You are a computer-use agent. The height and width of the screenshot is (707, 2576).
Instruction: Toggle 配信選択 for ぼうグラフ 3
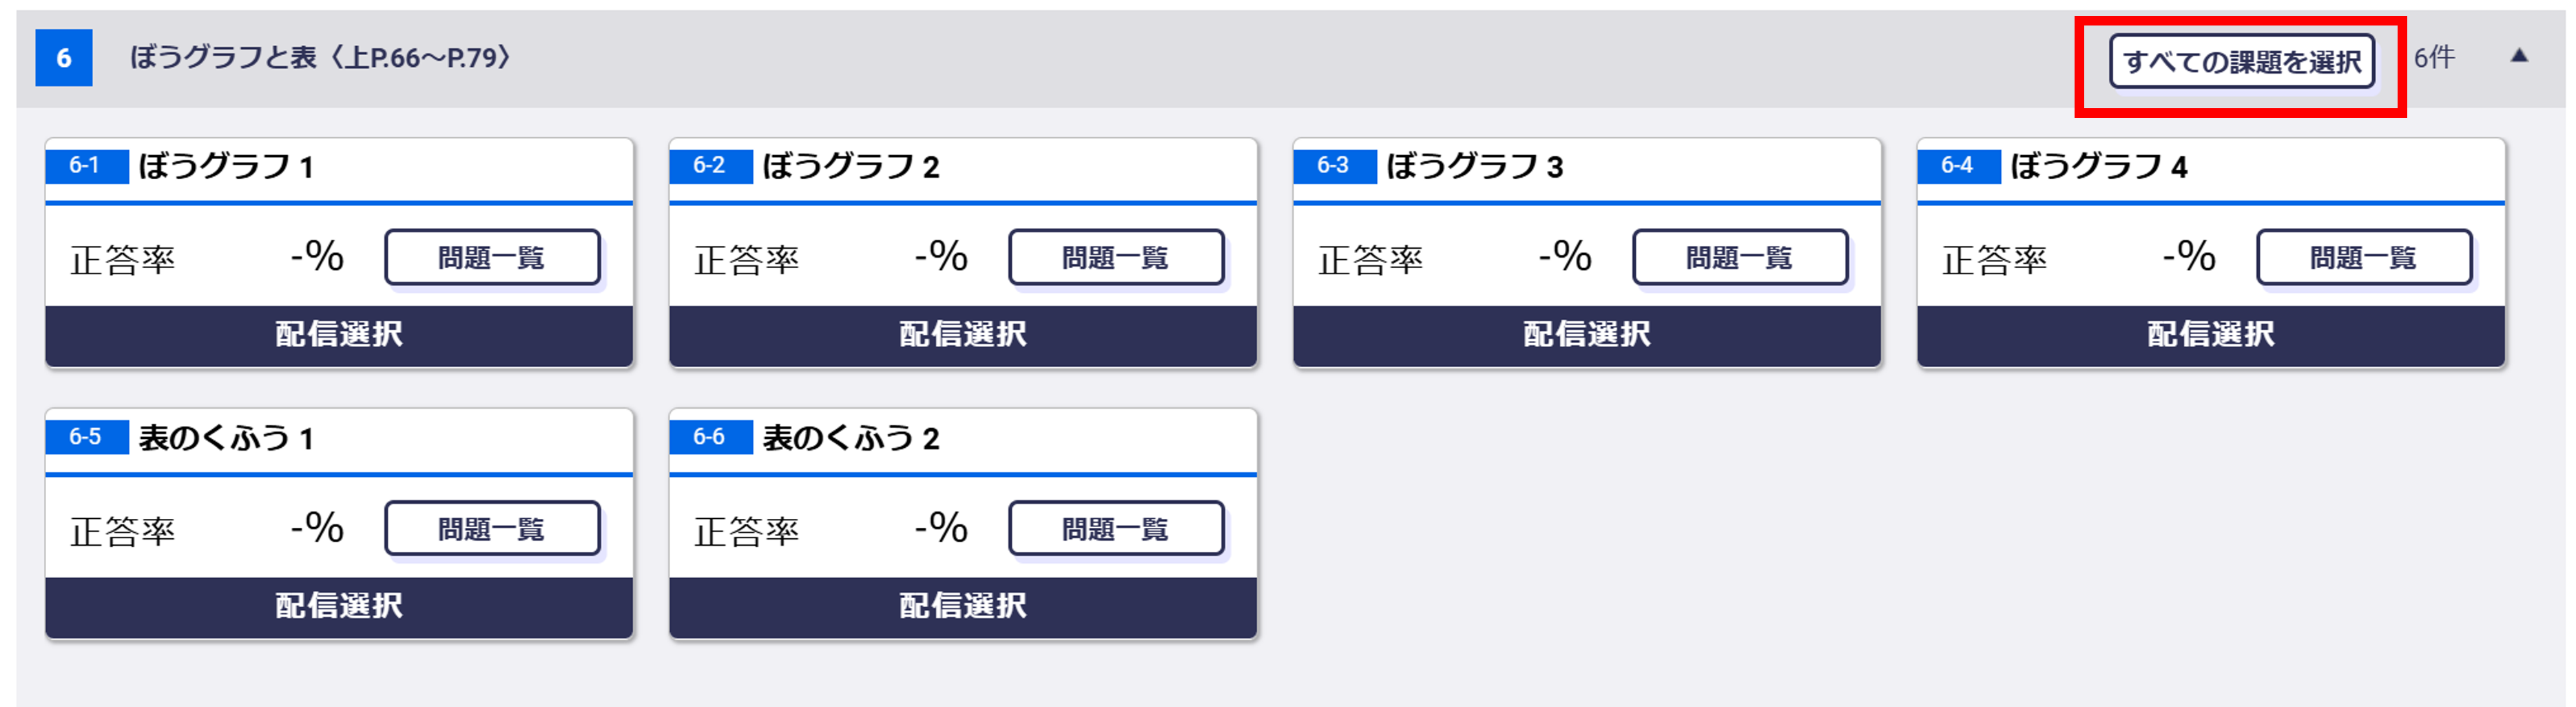pos(1587,334)
